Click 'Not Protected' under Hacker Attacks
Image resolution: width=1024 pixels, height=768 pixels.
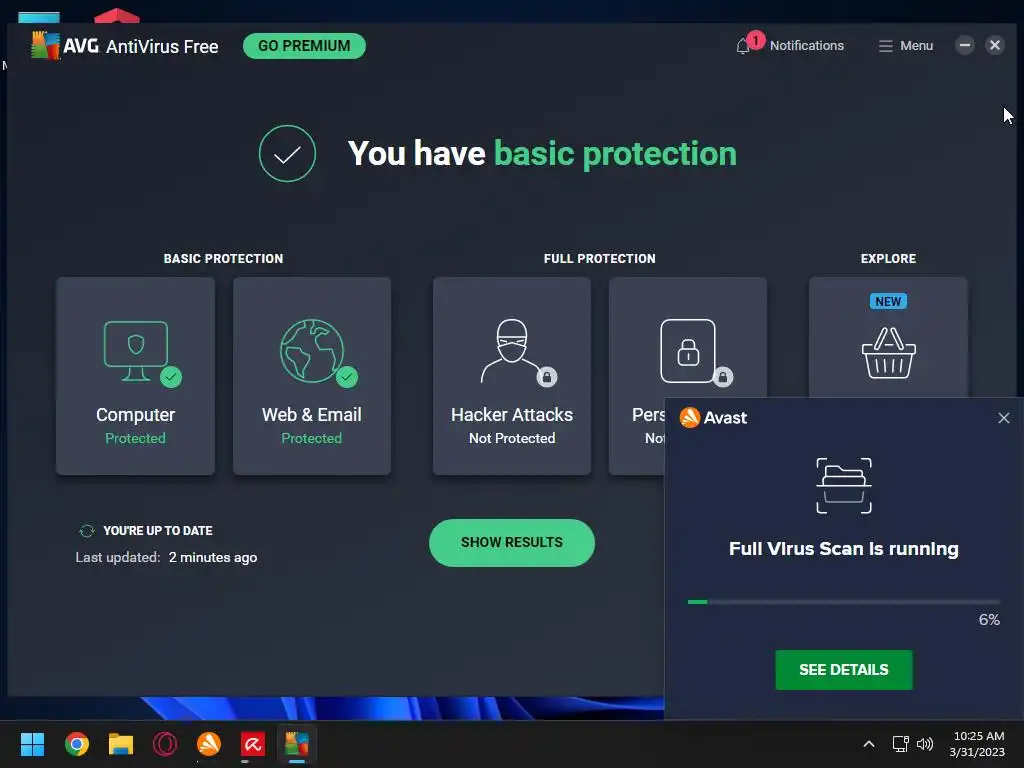[512, 438]
